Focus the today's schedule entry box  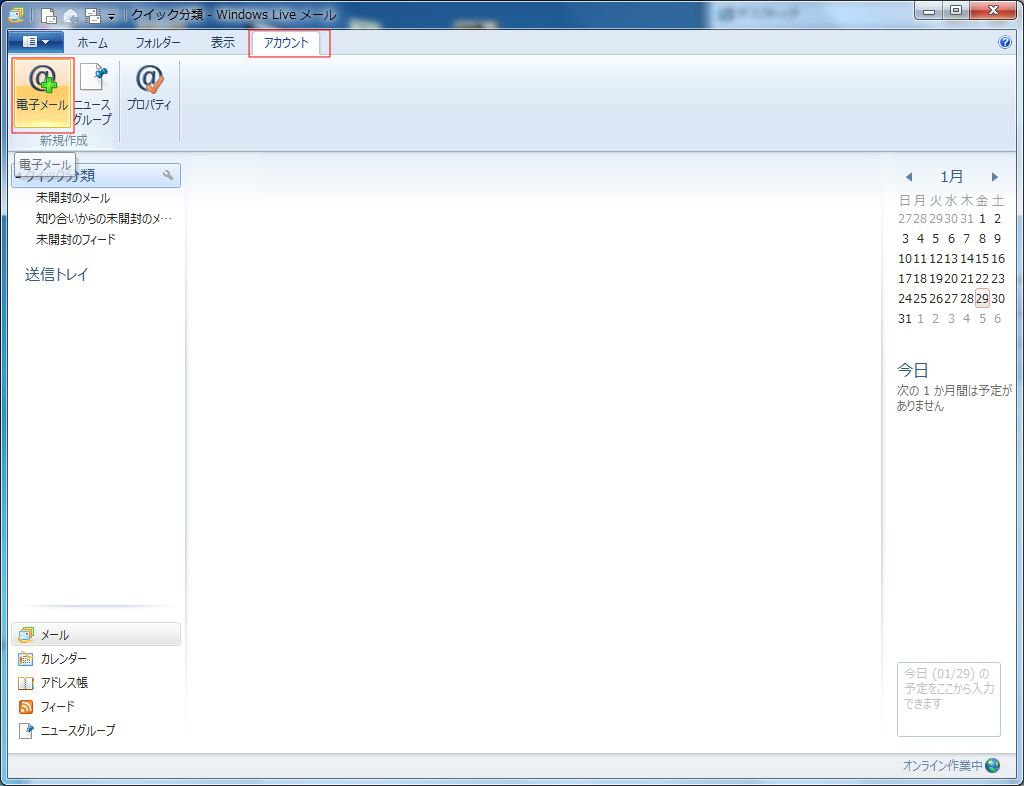(x=948, y=699)
